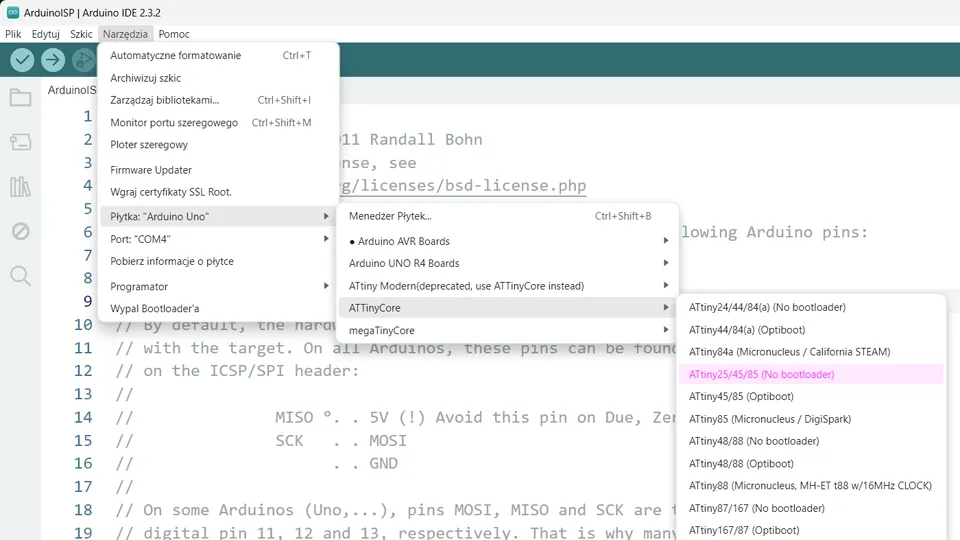Click the Verify sketch checkmark icon

click(22, 60)
